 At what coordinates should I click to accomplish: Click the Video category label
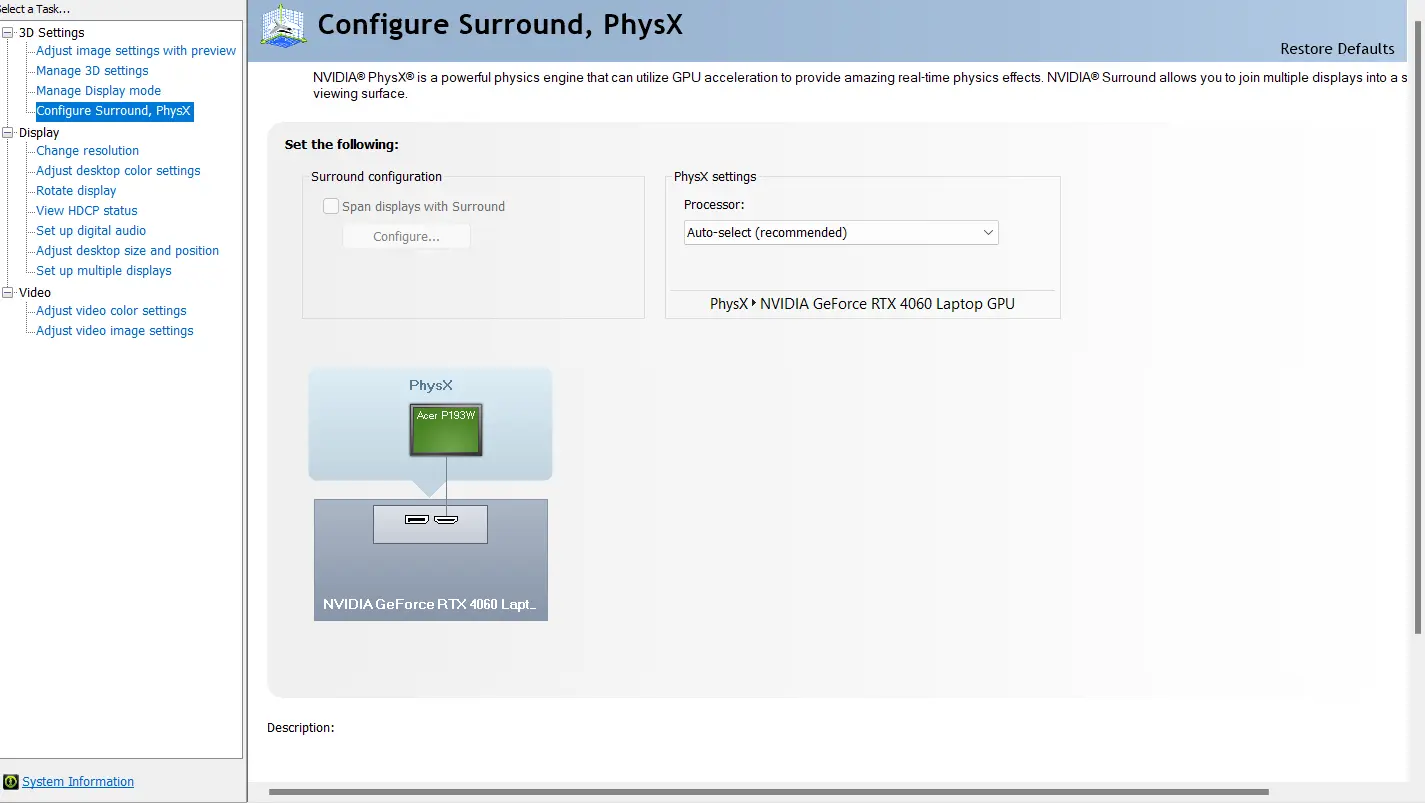pyautogui.click(x=35, y=293)
